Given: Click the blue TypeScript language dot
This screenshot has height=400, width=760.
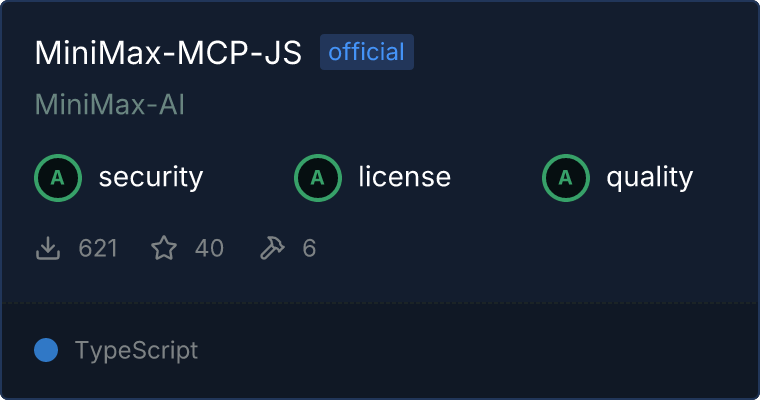Looking at the screenshot, I should [x=46, y=350].
